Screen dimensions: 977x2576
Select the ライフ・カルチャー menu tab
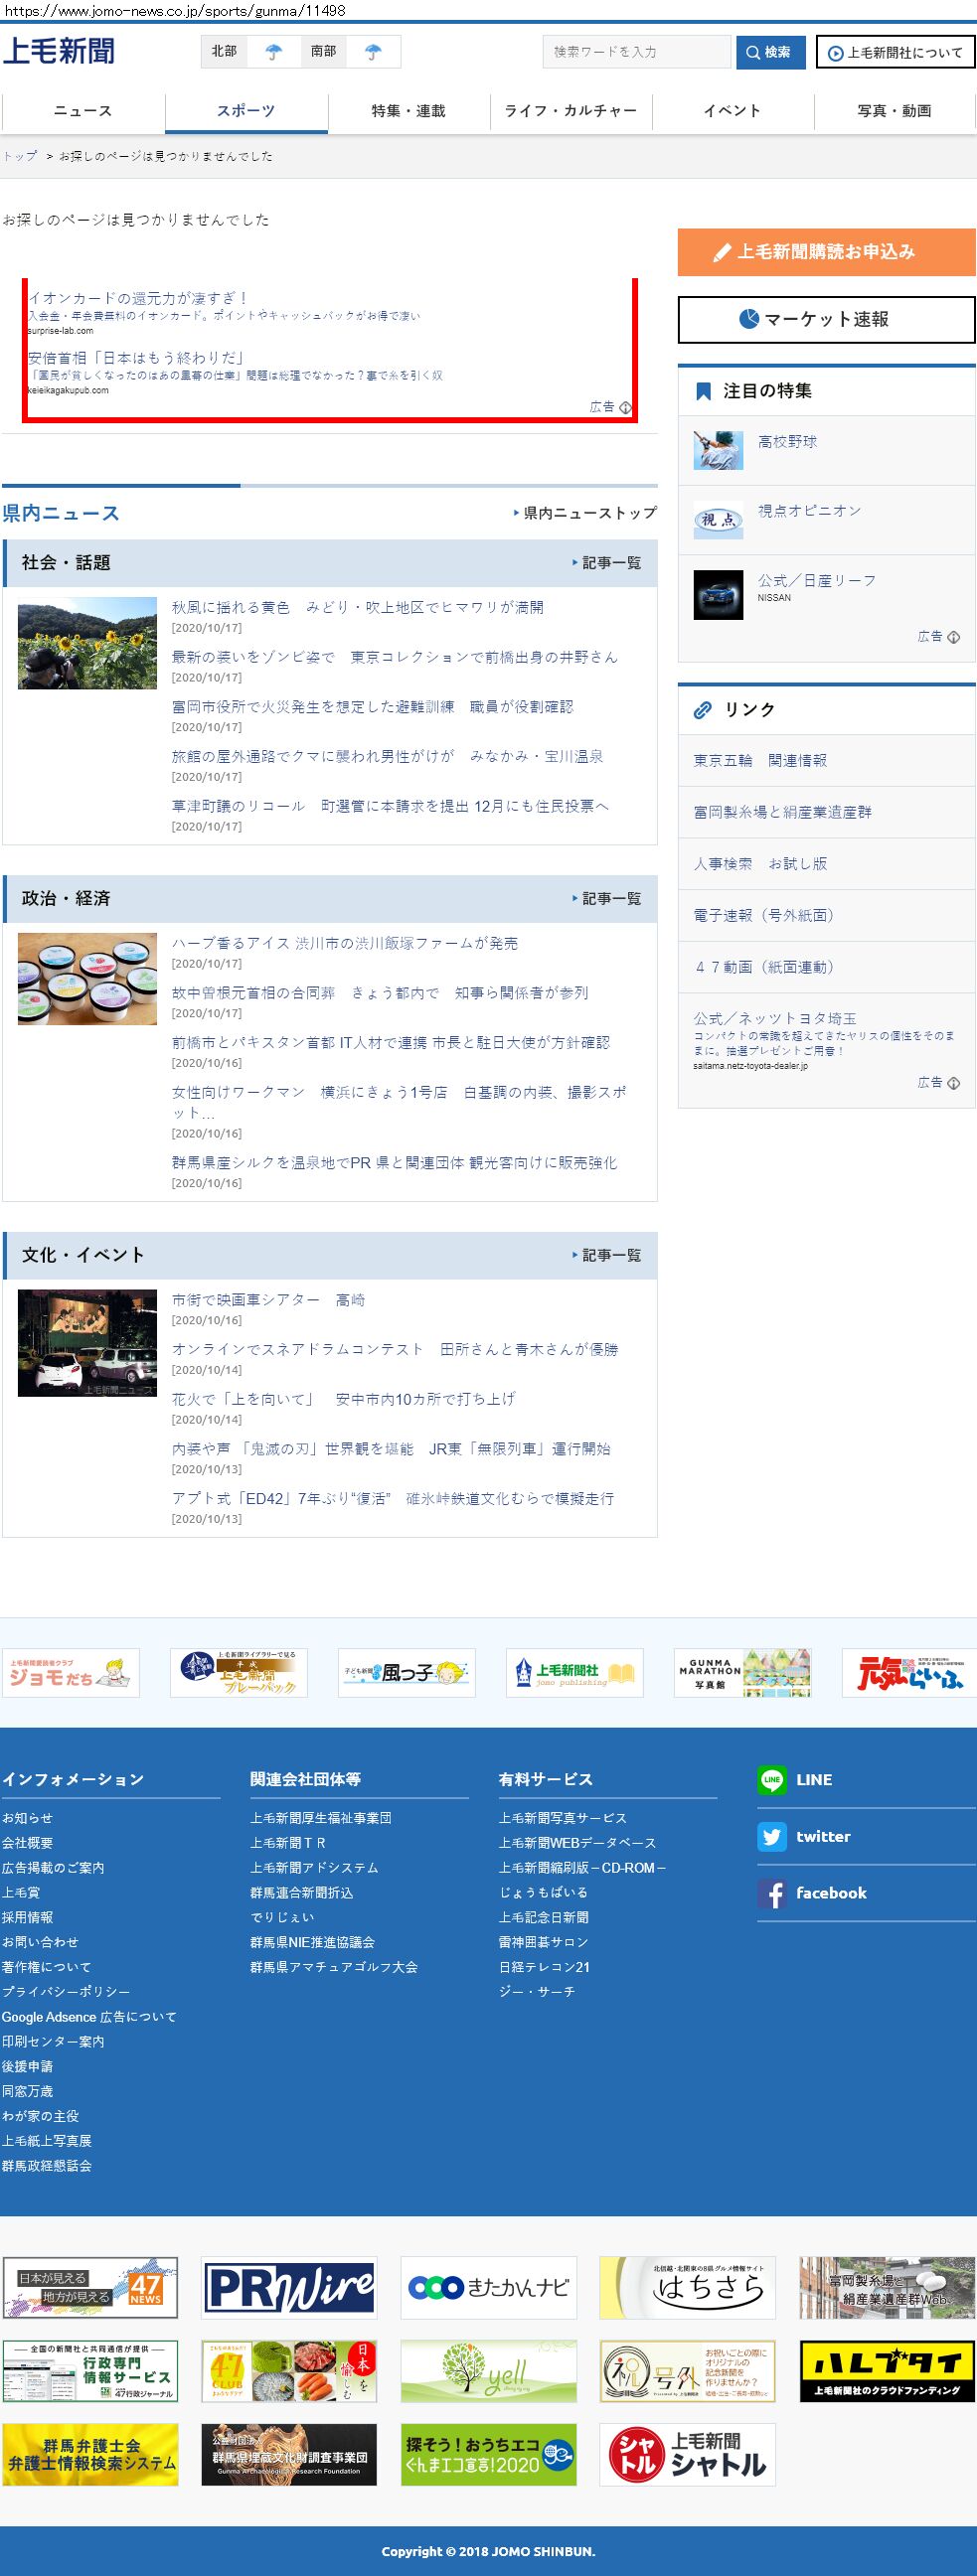(x=570, y=111)
